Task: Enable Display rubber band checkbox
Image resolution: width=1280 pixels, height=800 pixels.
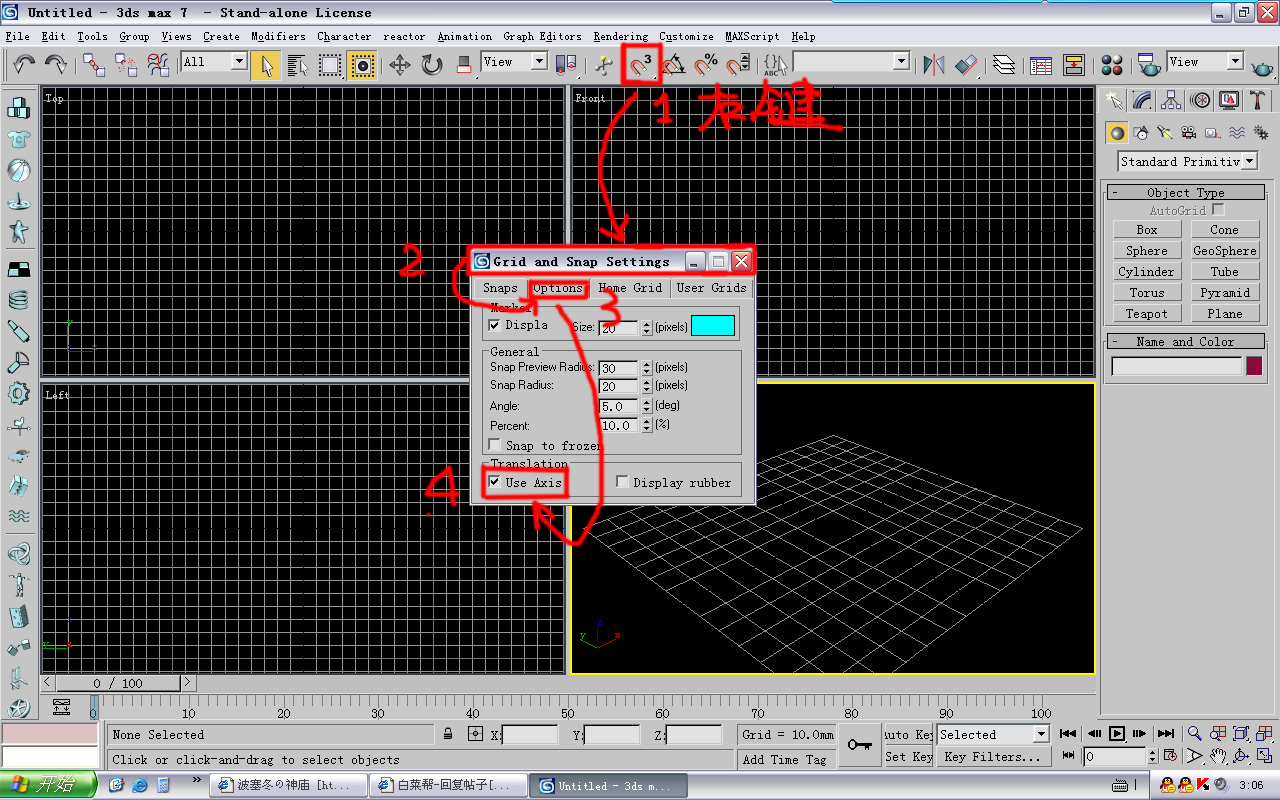Action: pos(622,482)
